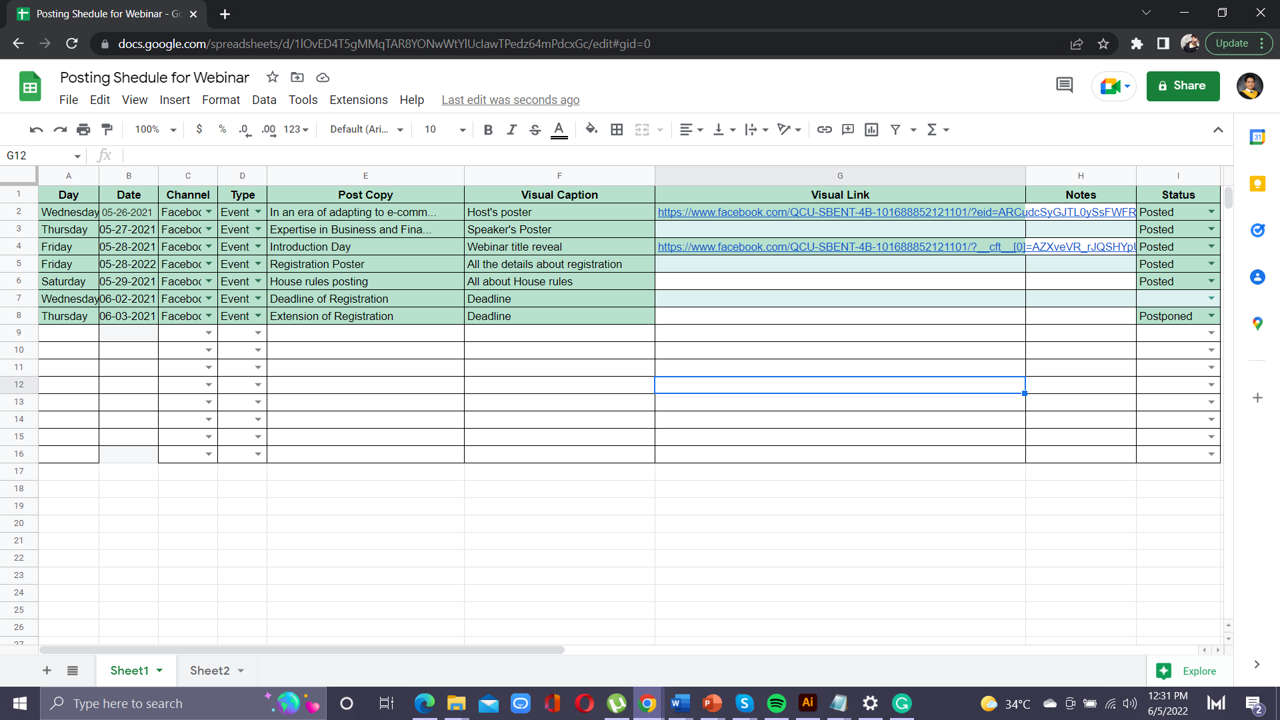1280x720 pixels.
Task: Insert a comment from the toolbar
Action: 848,130
